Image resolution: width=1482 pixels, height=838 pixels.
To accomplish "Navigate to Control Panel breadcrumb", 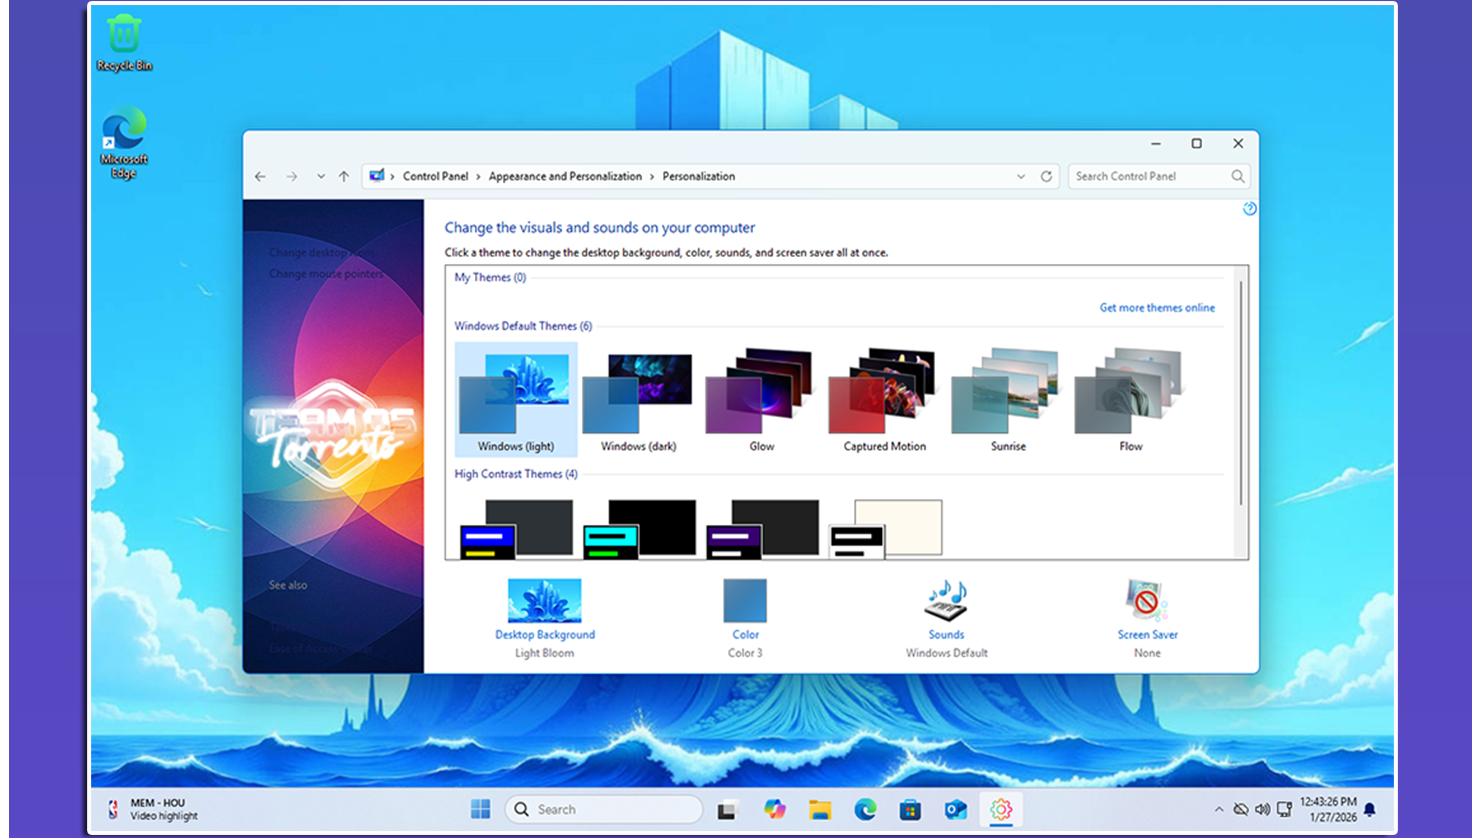I will (435, 176).
